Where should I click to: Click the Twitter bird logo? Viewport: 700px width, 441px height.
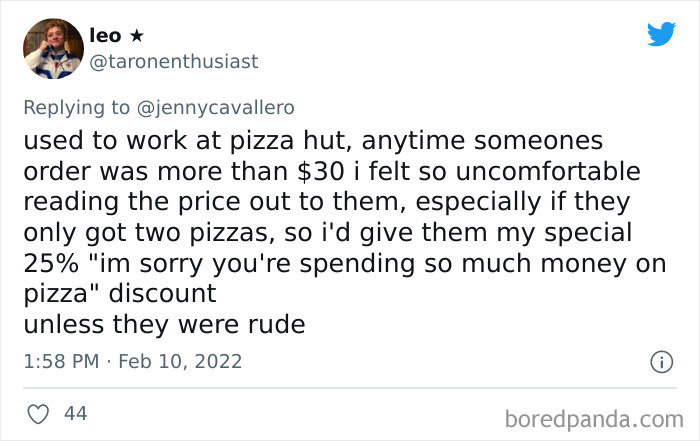click(x=661, y=34)
